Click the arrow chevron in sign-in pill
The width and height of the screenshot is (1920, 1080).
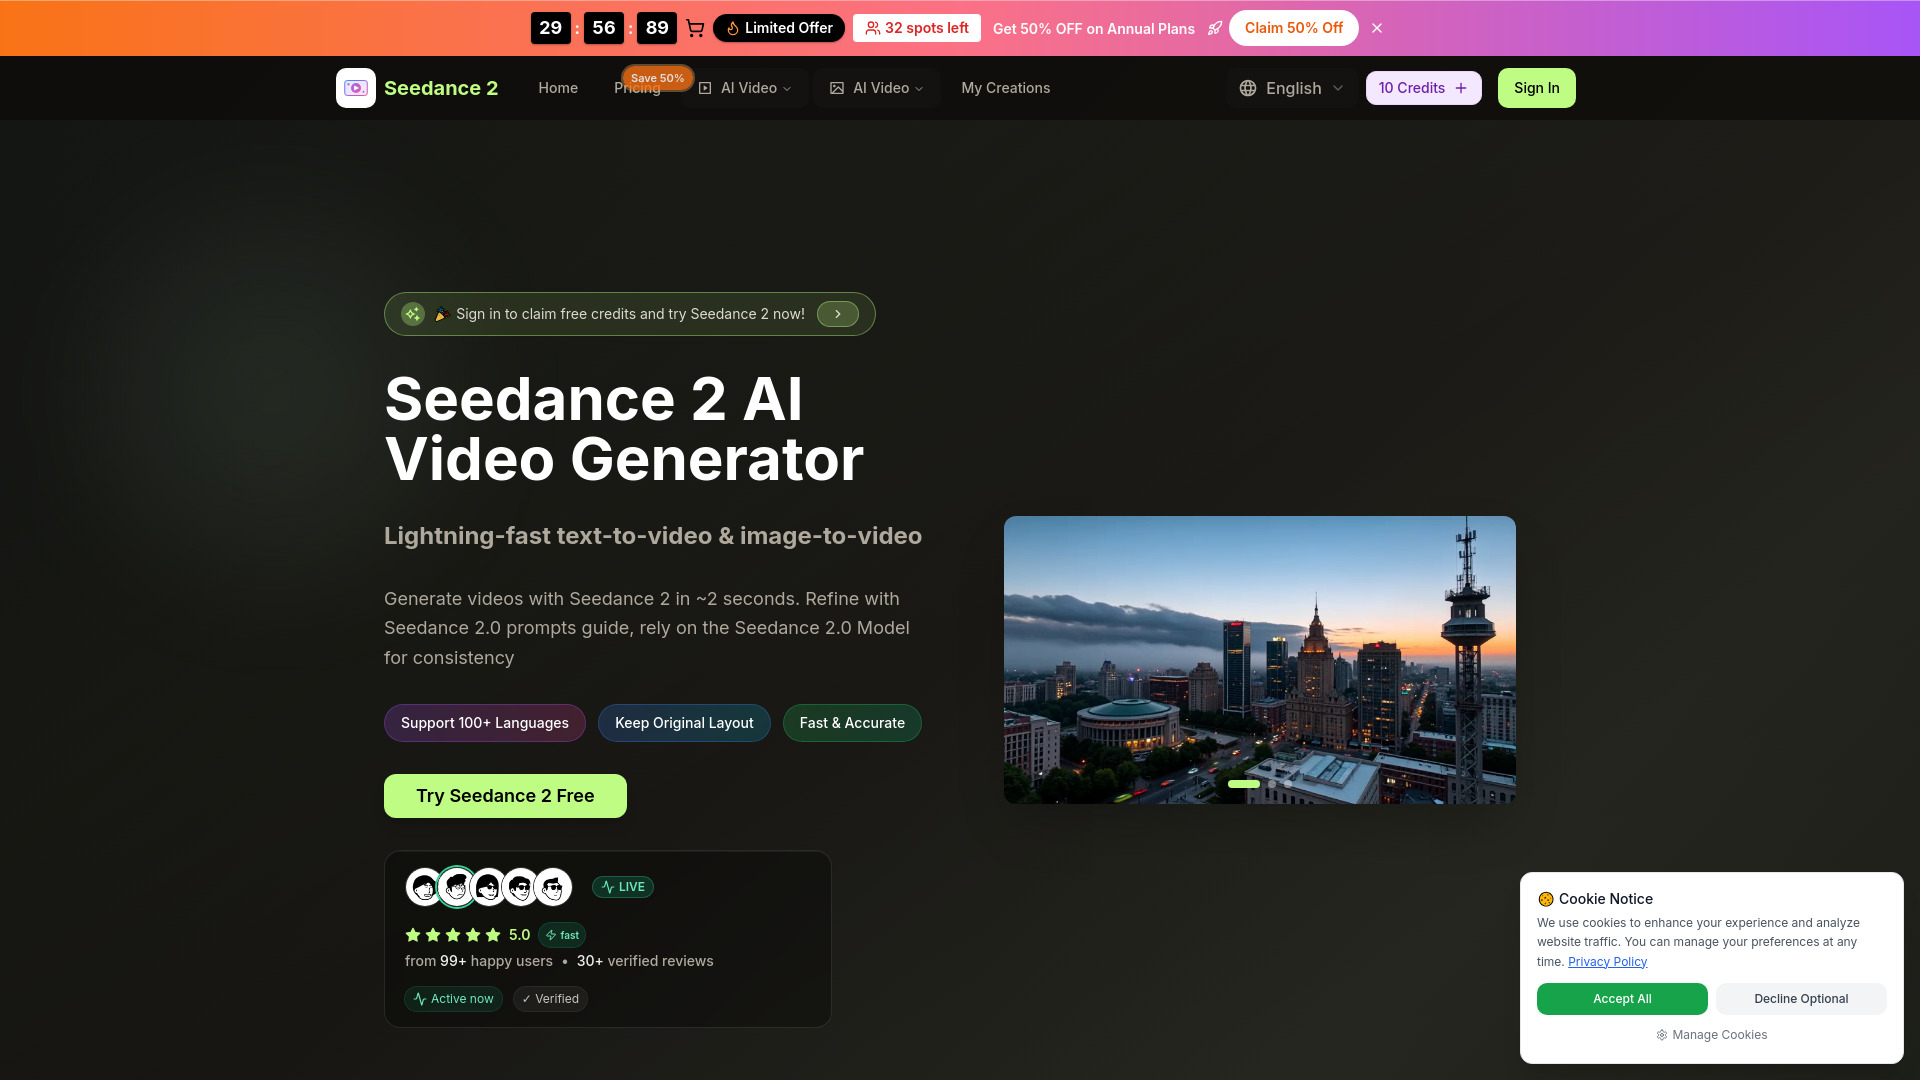(838, 314)
